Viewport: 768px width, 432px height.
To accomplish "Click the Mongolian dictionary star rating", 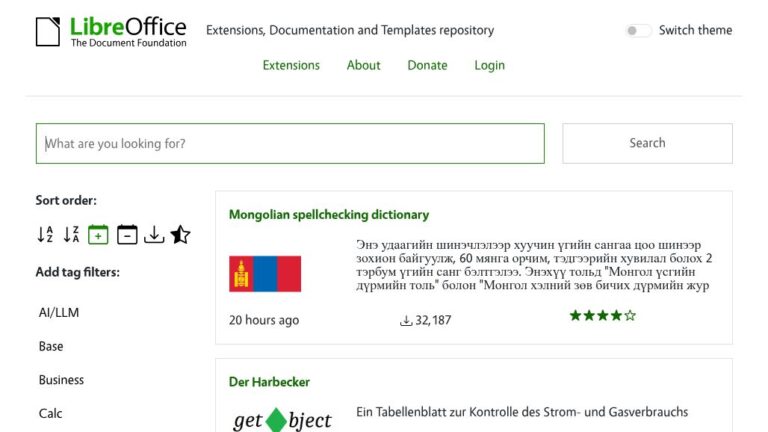I will pyautogui.click(x=602, y=315).
